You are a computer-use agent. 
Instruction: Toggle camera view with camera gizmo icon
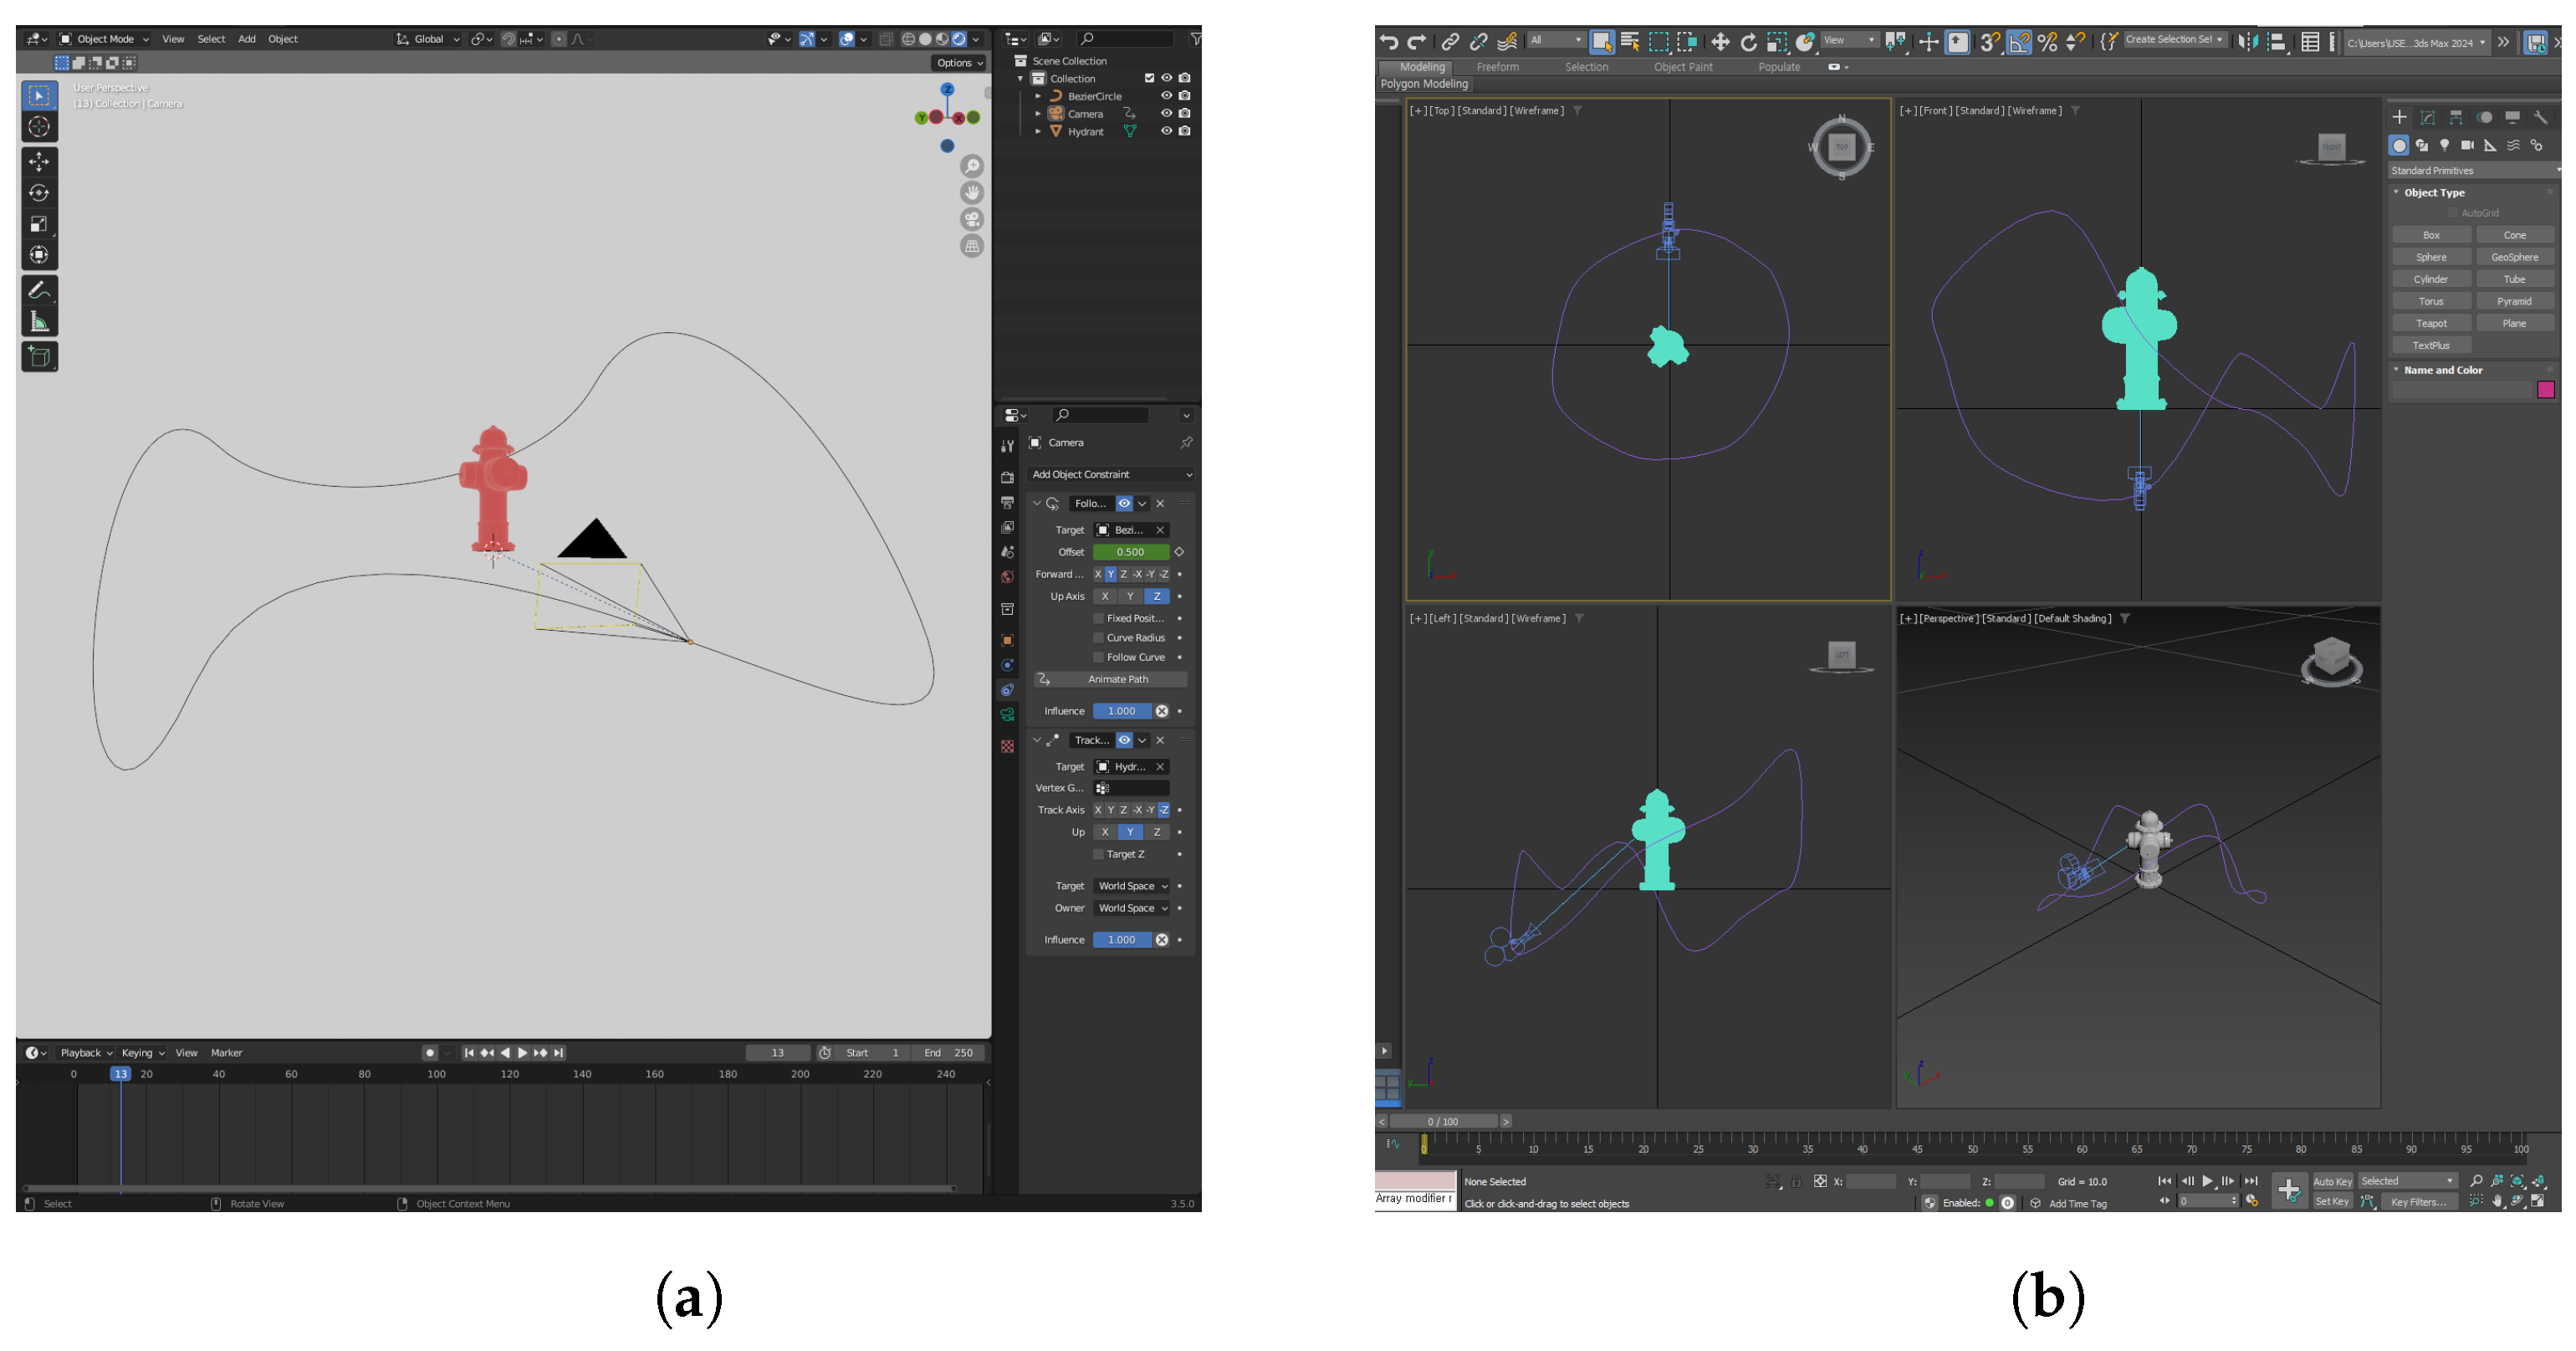[x=971, y=220]
